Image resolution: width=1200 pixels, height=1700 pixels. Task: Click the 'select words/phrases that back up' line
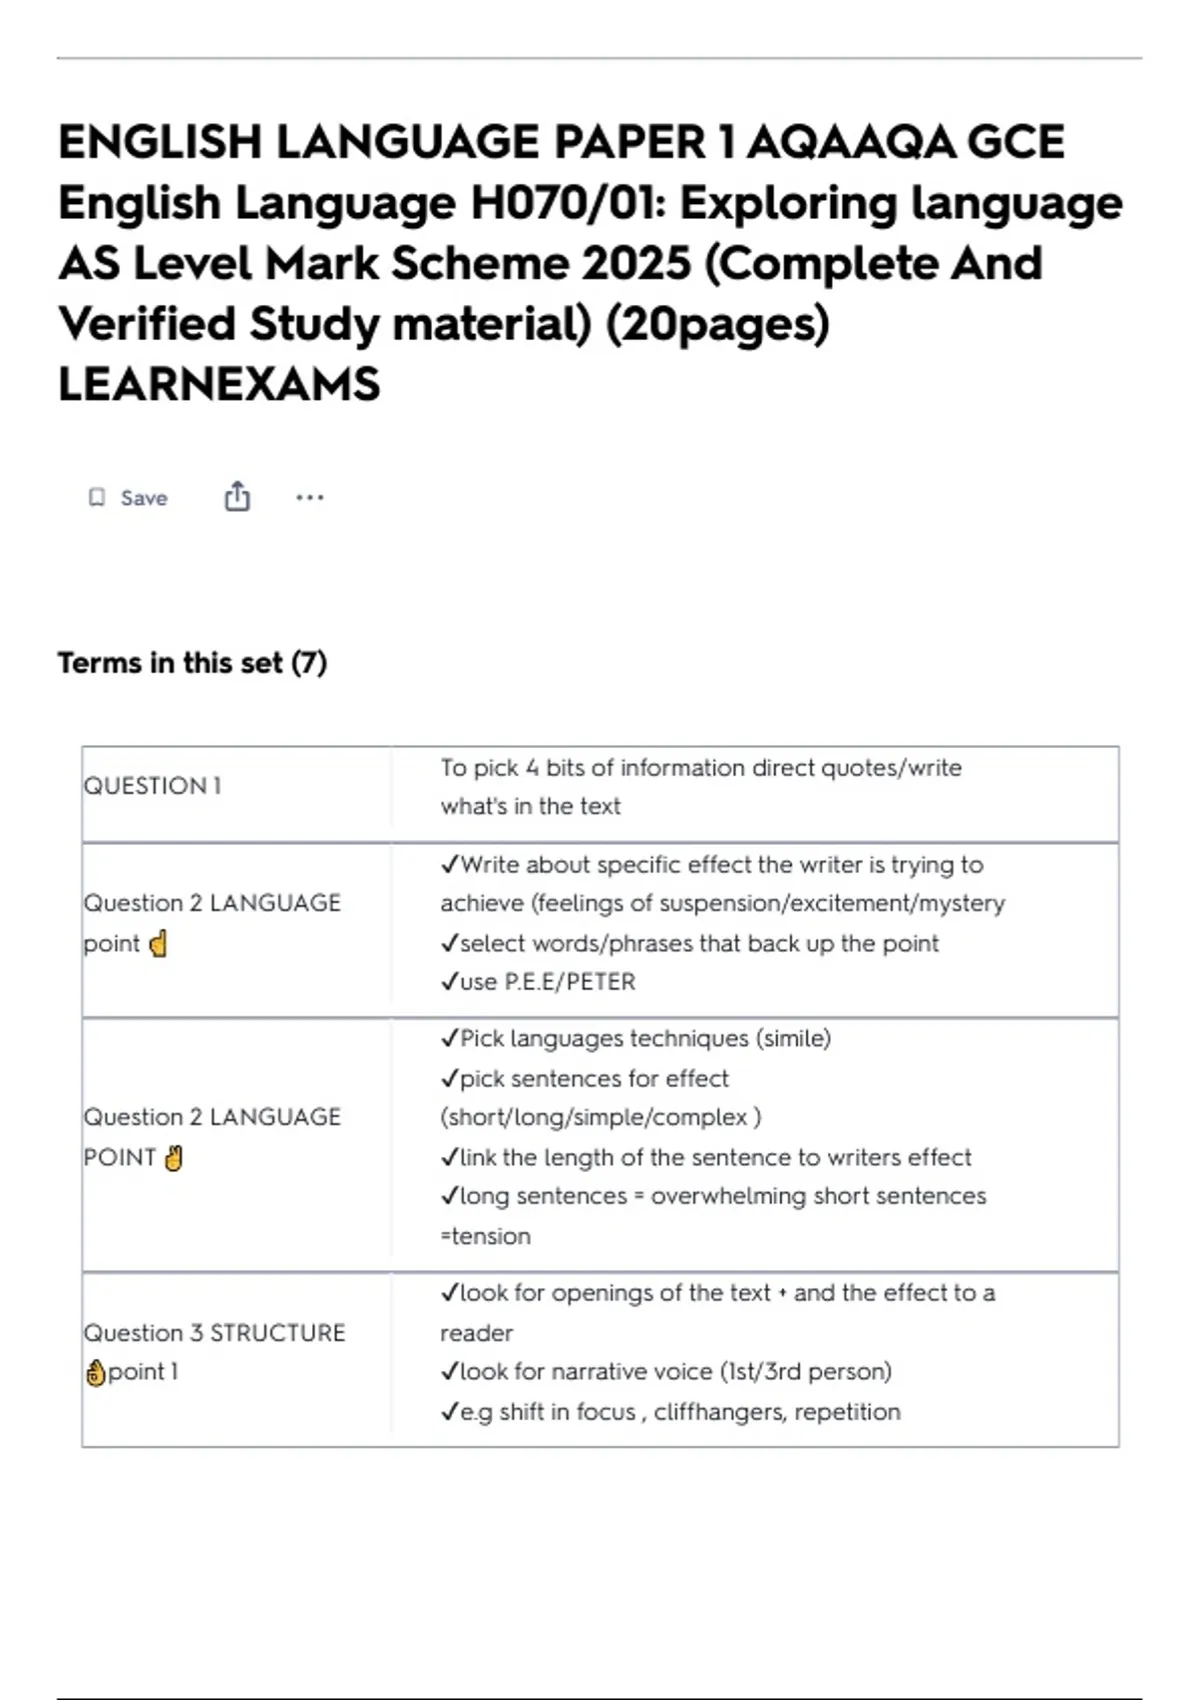(698, 943)
